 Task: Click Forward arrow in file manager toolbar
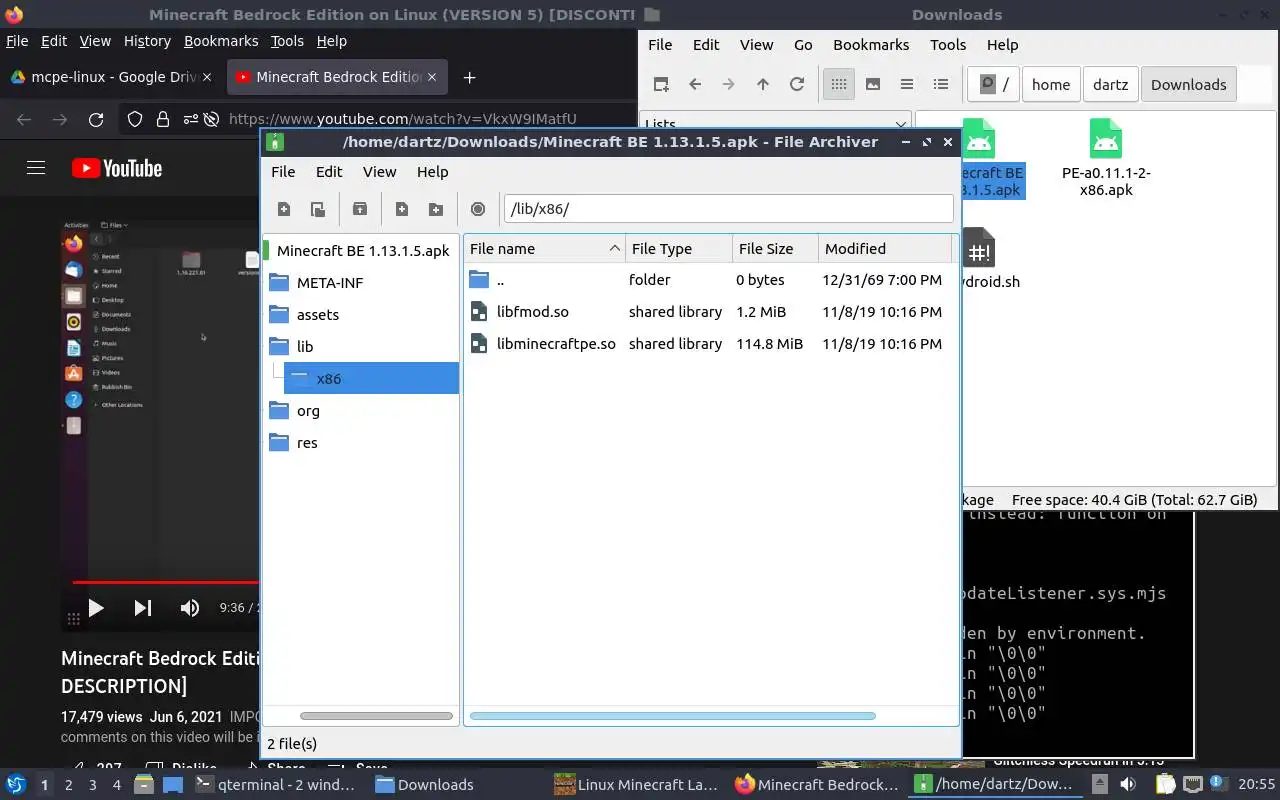click(x=729, y=85)
